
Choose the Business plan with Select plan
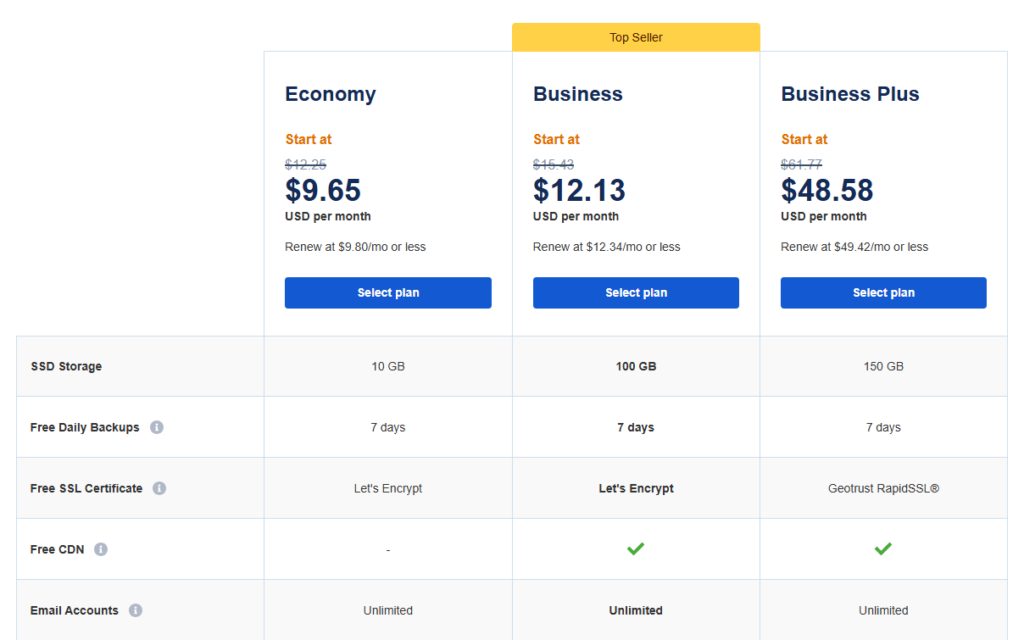pos(636,293)
